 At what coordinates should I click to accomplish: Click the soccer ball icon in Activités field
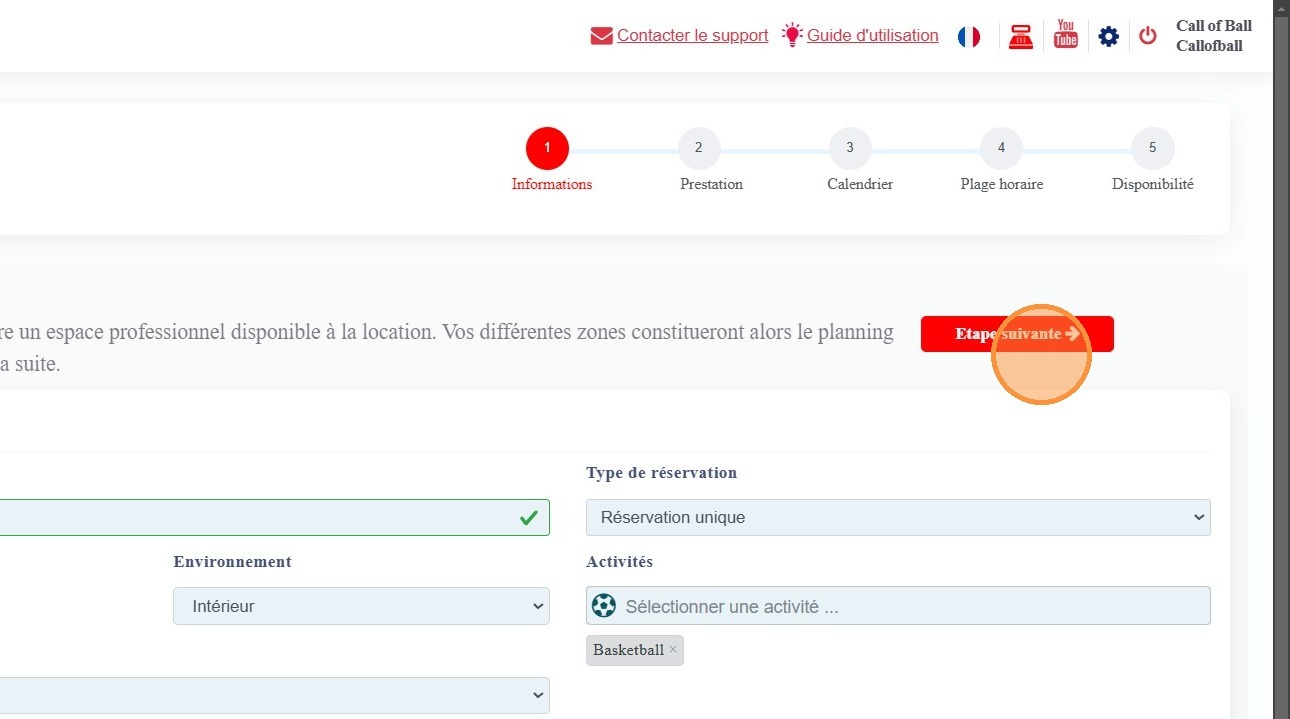click(604, 606)
